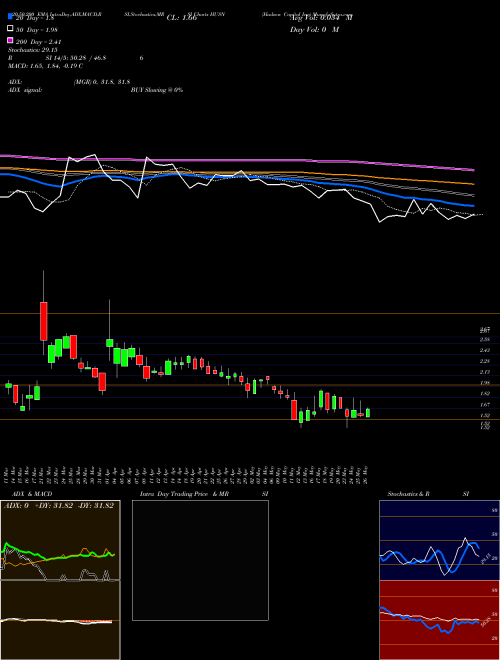Click the 'ADX: 0 +DY: 31.82 -DY: 31.82' header
Image resolution: width=500 pixels, height=660 pixels.
click(59, 506)
